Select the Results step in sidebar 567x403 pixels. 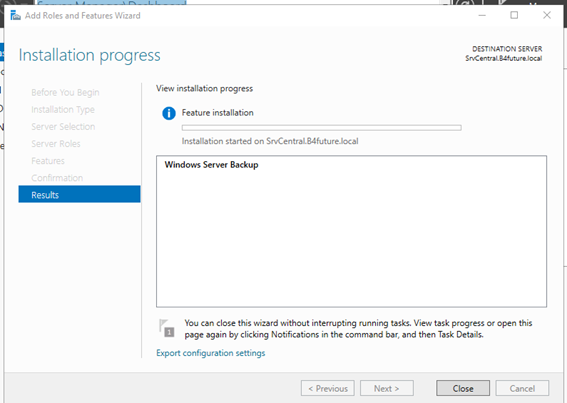point(79,194)
